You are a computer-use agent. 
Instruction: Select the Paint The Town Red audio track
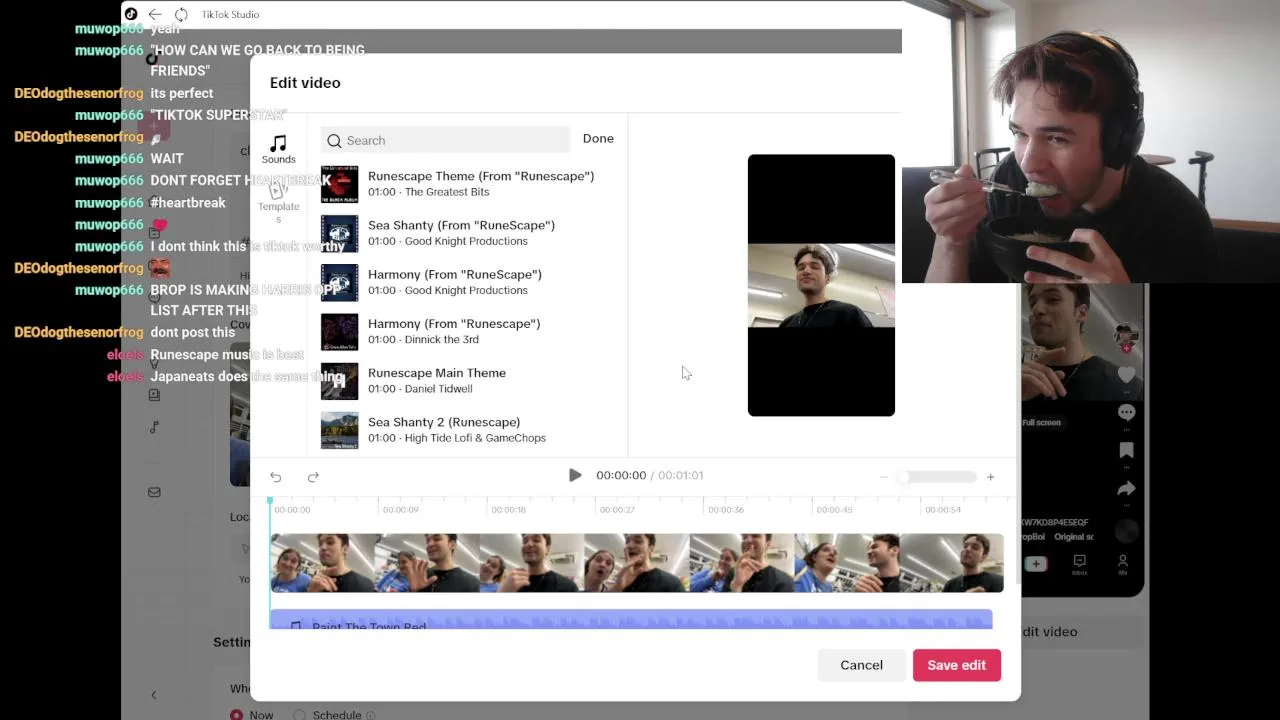pos(631,620)
